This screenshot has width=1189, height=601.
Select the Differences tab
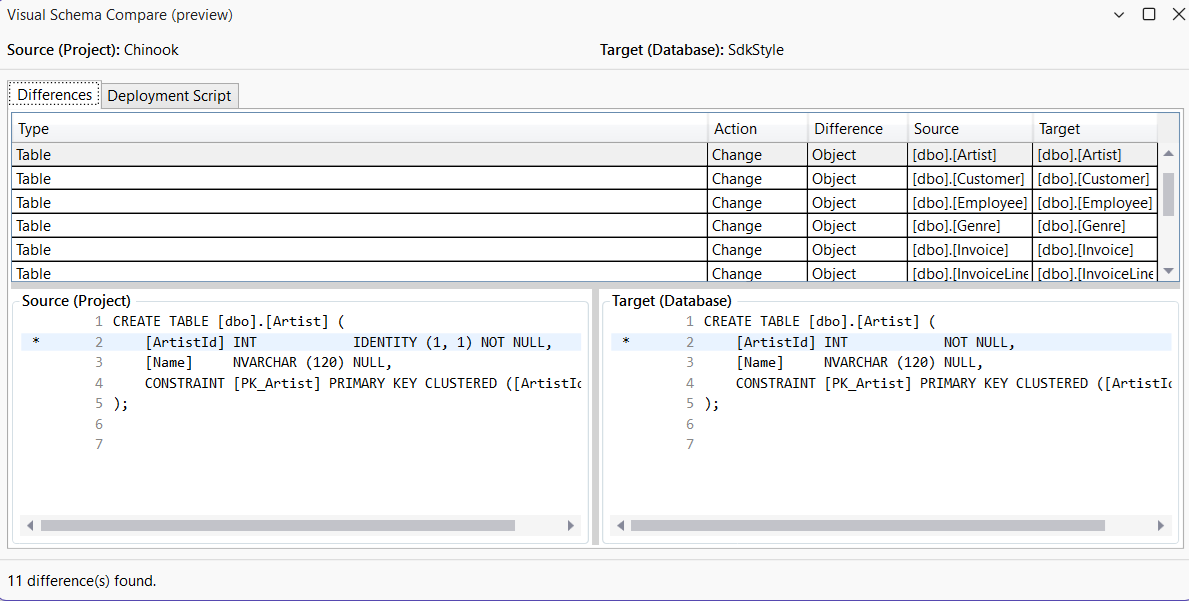(53, 94)
